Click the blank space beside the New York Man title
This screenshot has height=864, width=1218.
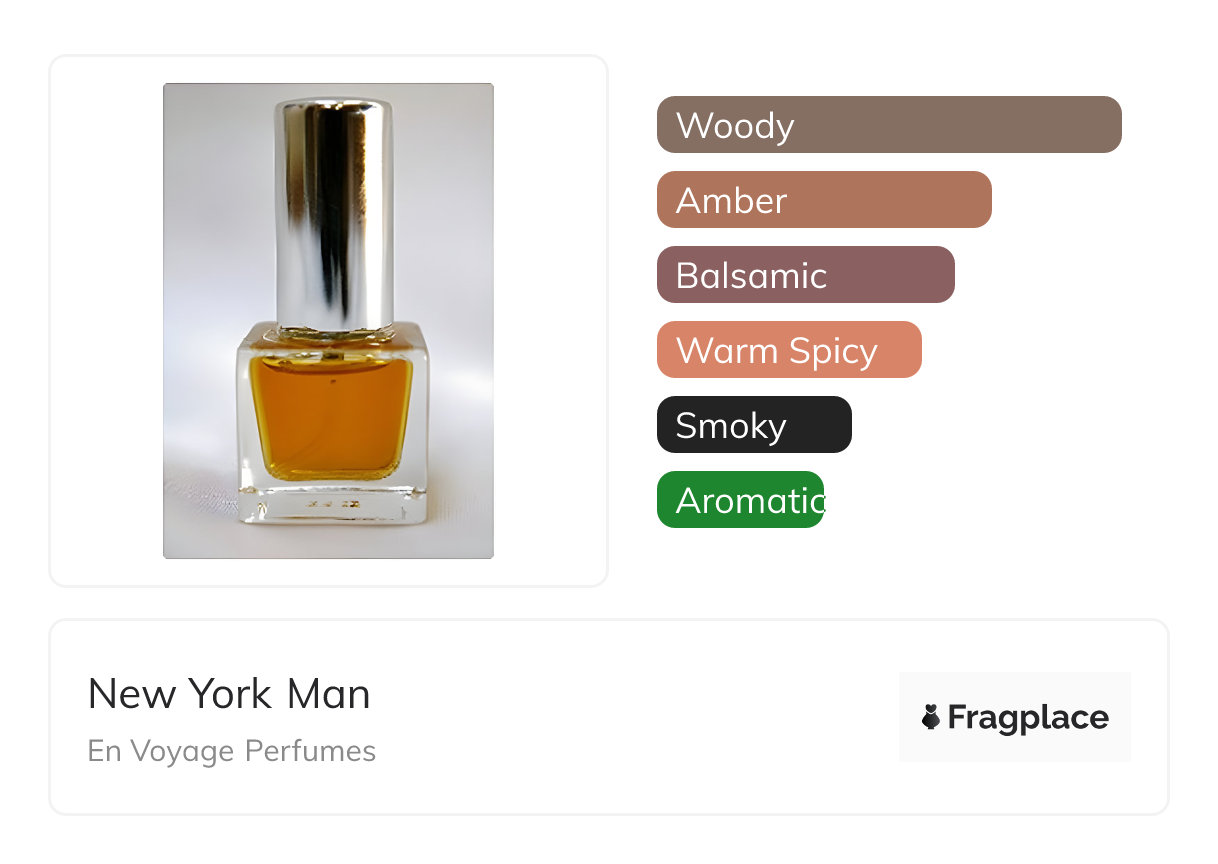pyautogui.click(x=630, y=694)
